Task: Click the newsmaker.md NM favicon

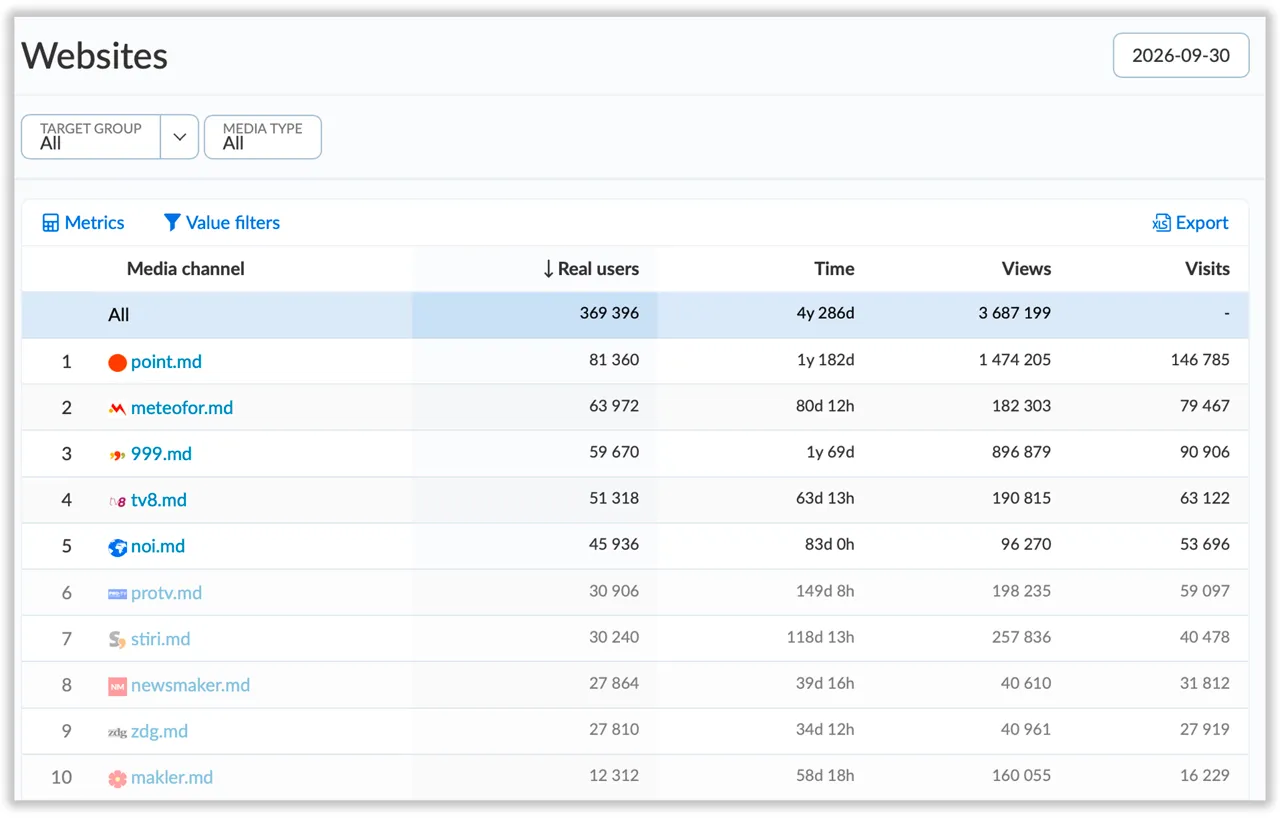Action: 117,686
